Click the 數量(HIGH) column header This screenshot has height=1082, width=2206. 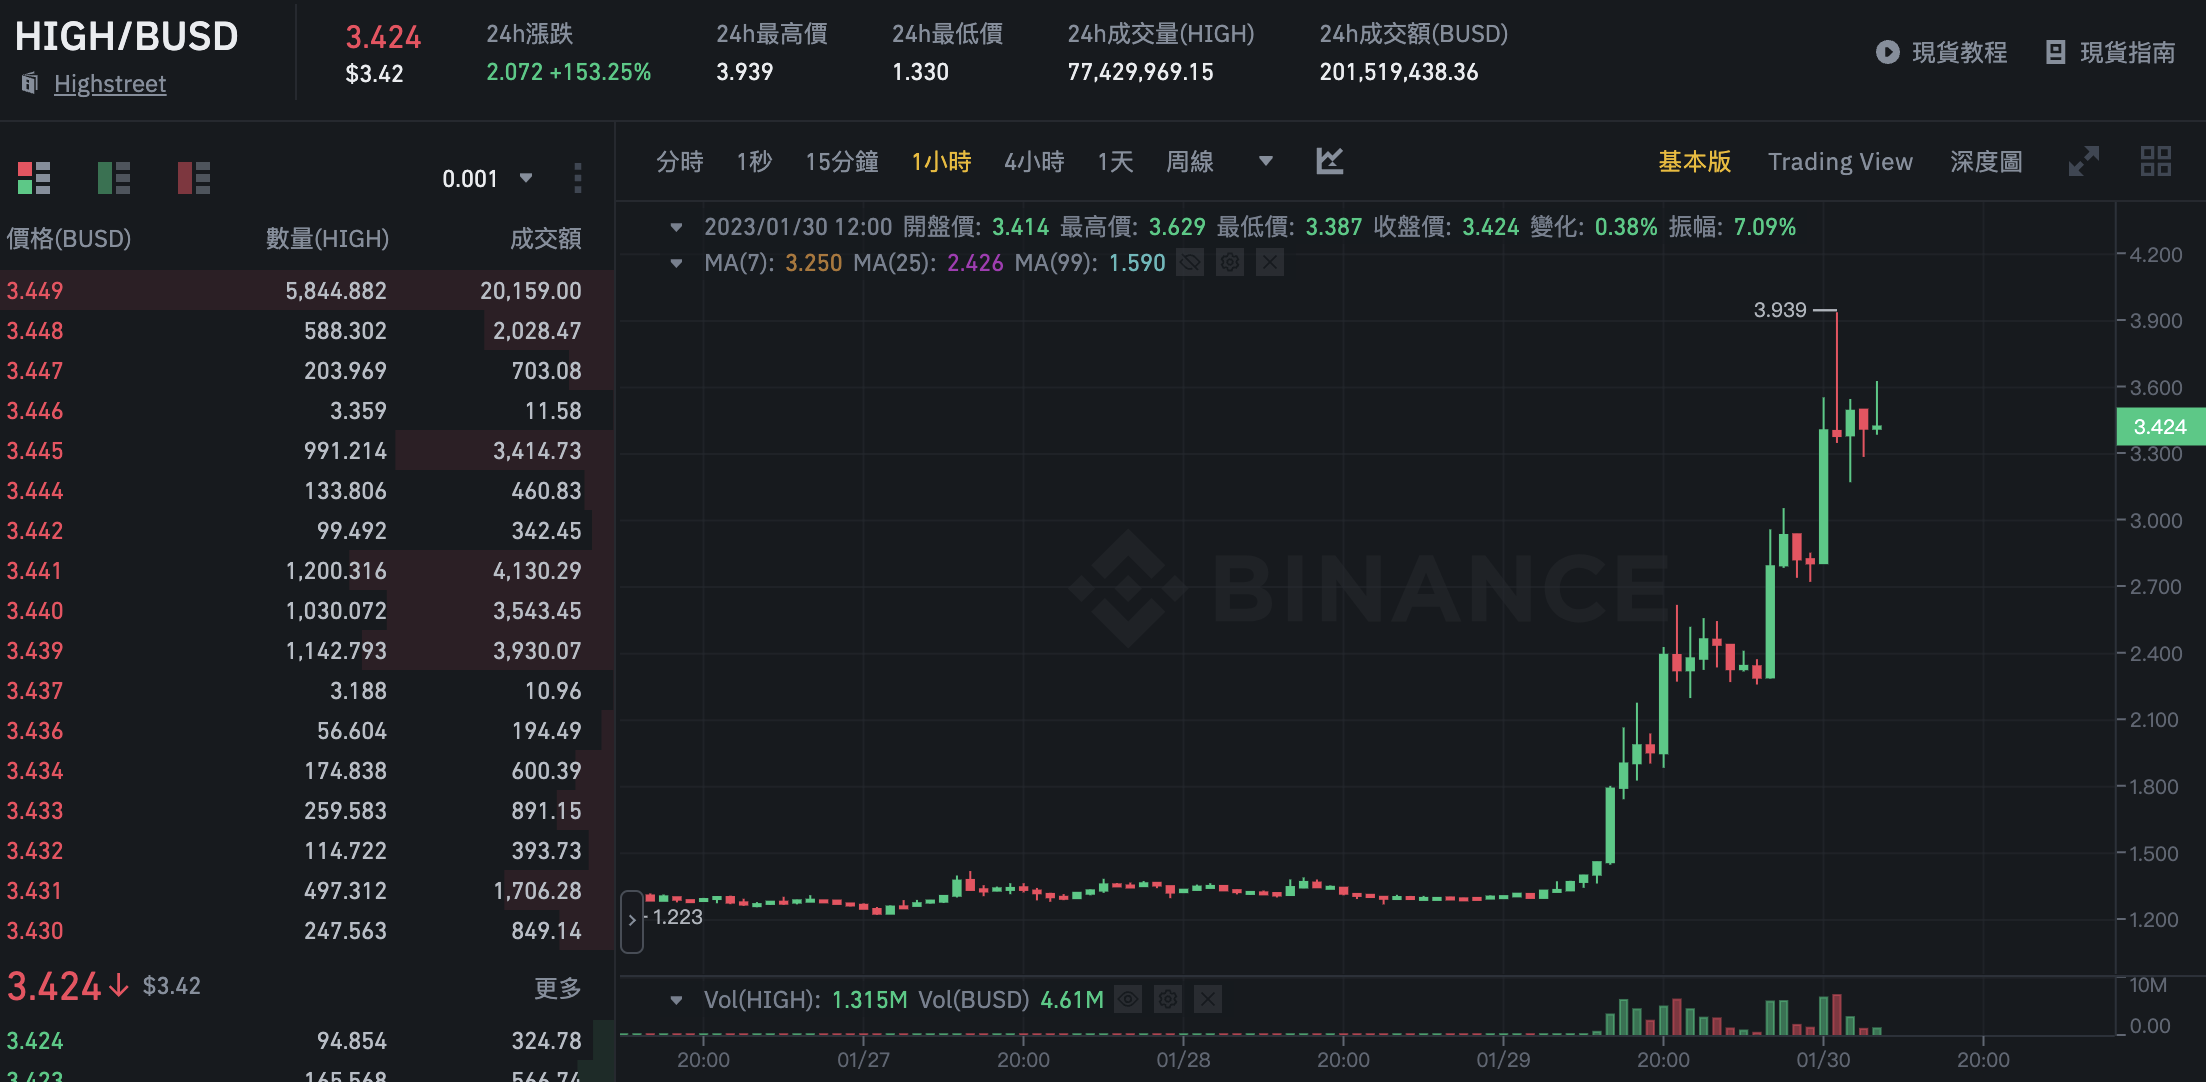click(327, 238)
